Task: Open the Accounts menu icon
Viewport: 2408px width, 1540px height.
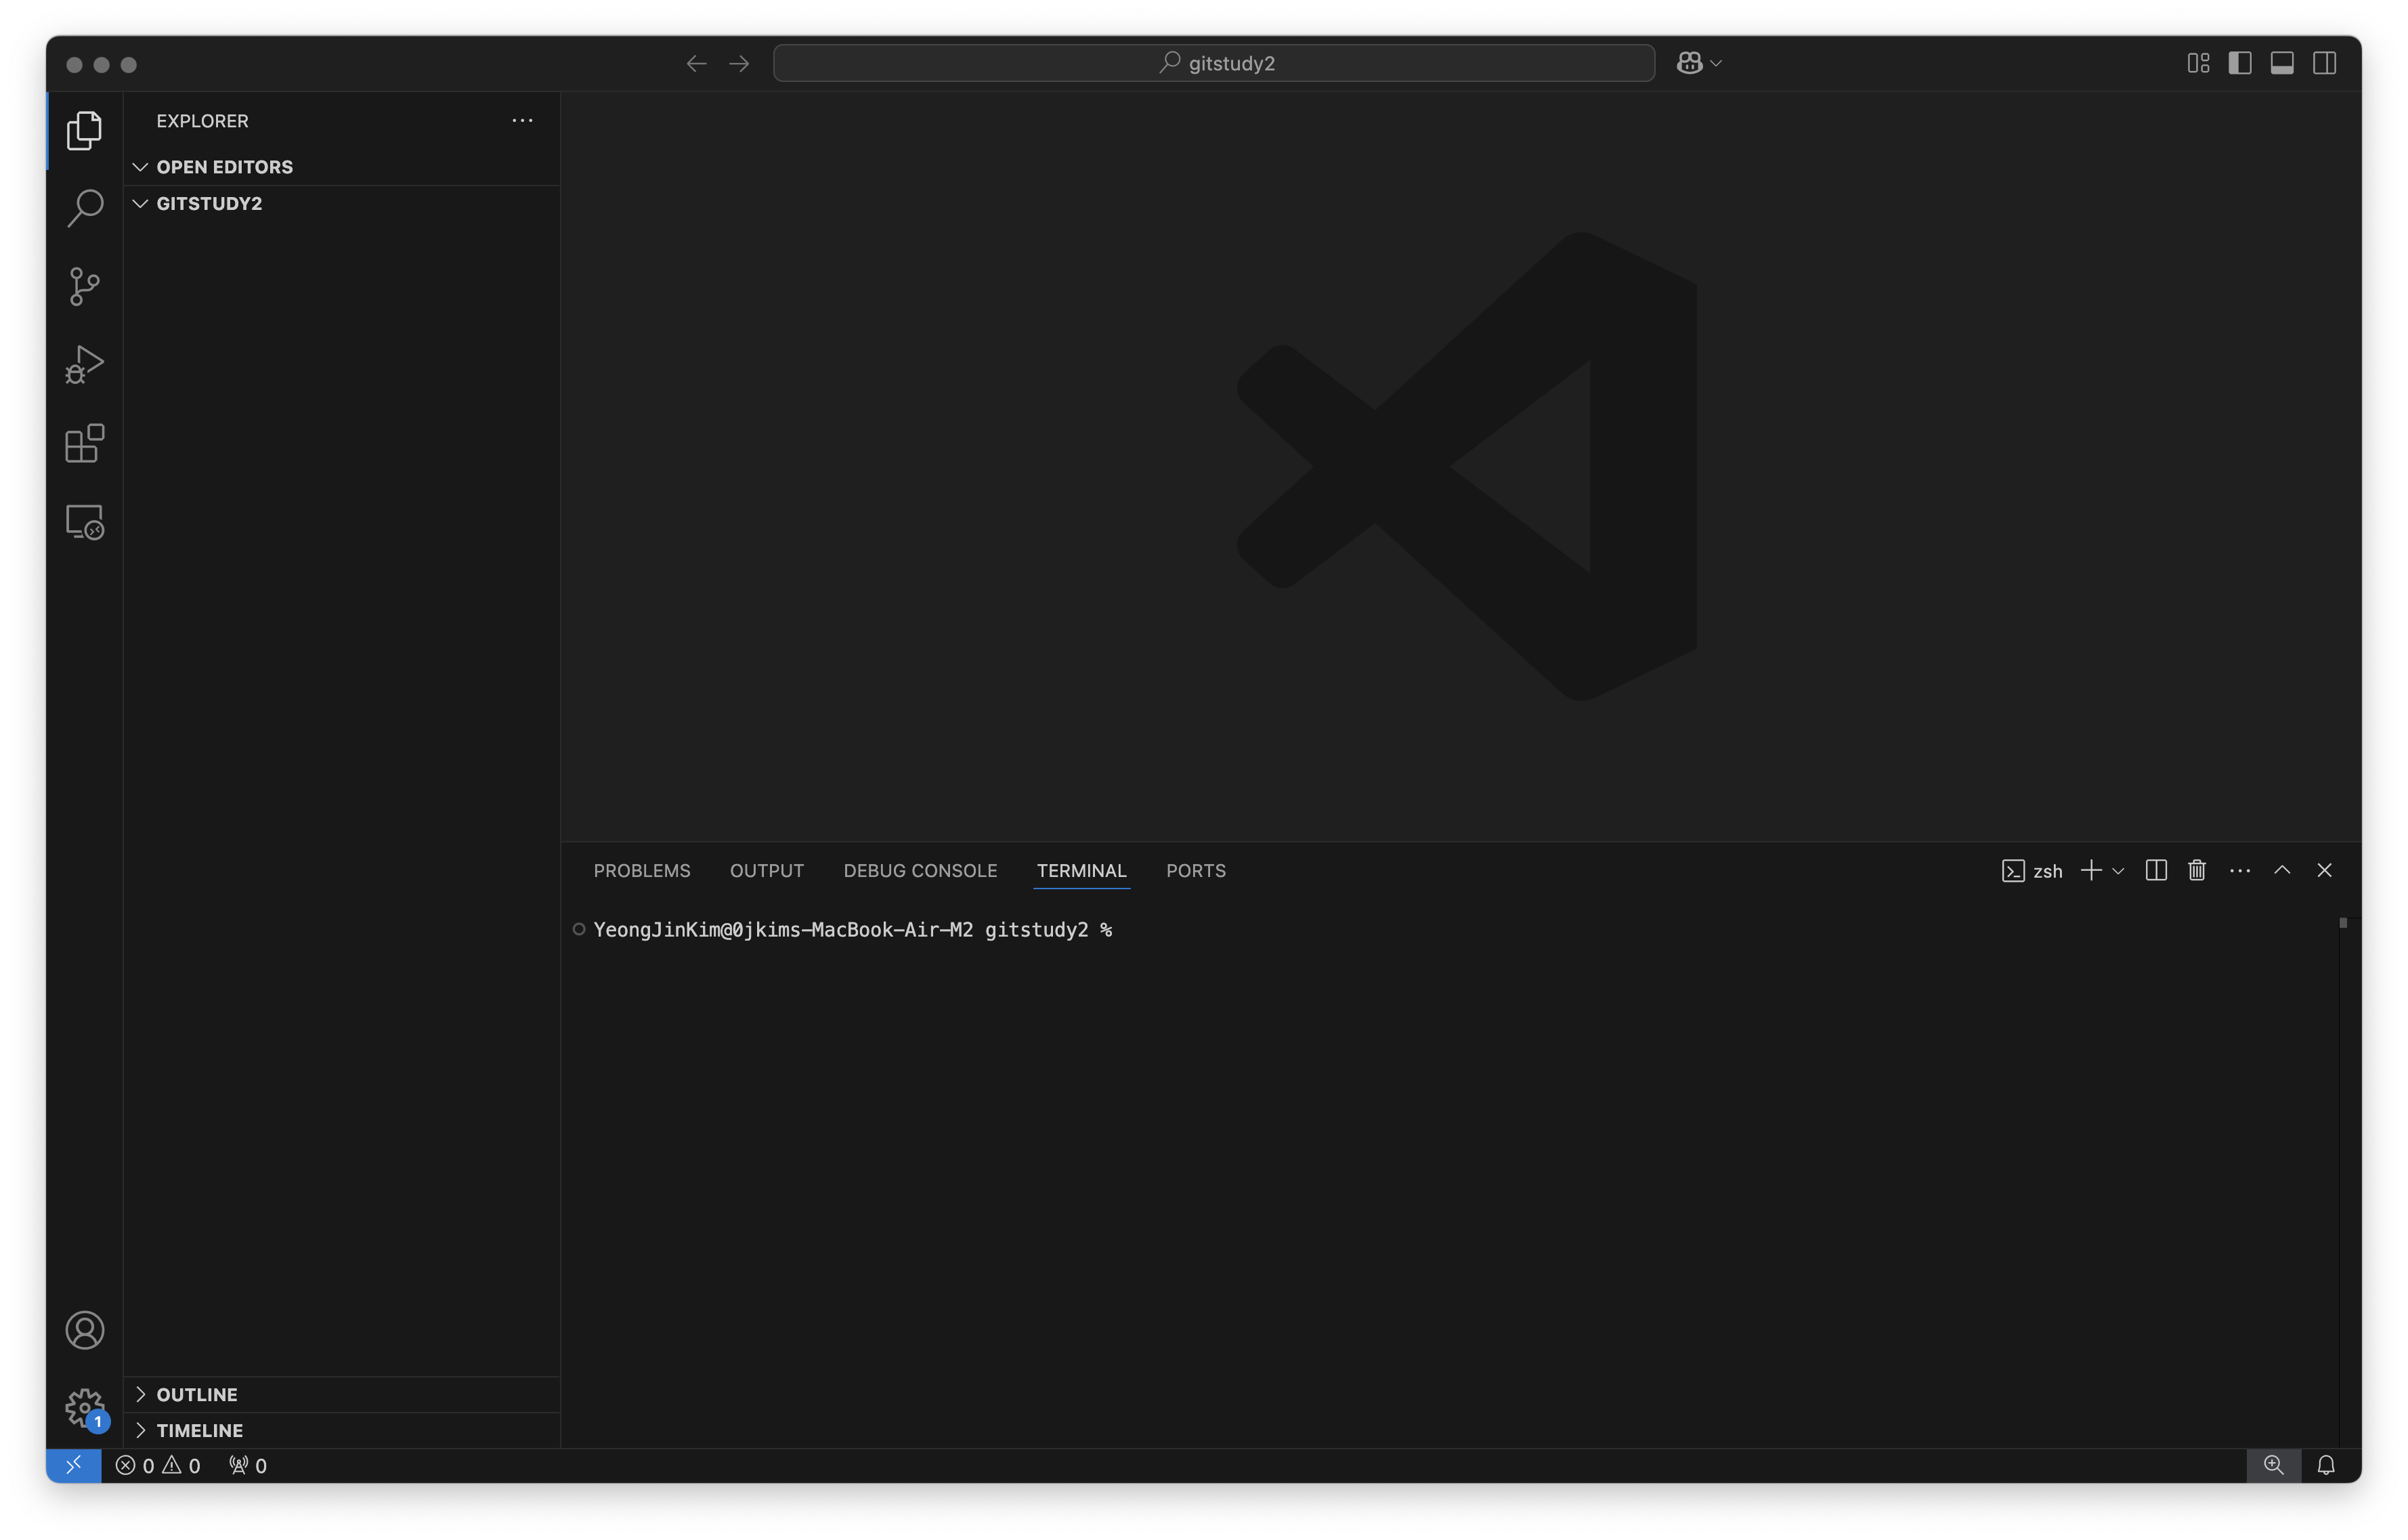Action: (85, 1330)
